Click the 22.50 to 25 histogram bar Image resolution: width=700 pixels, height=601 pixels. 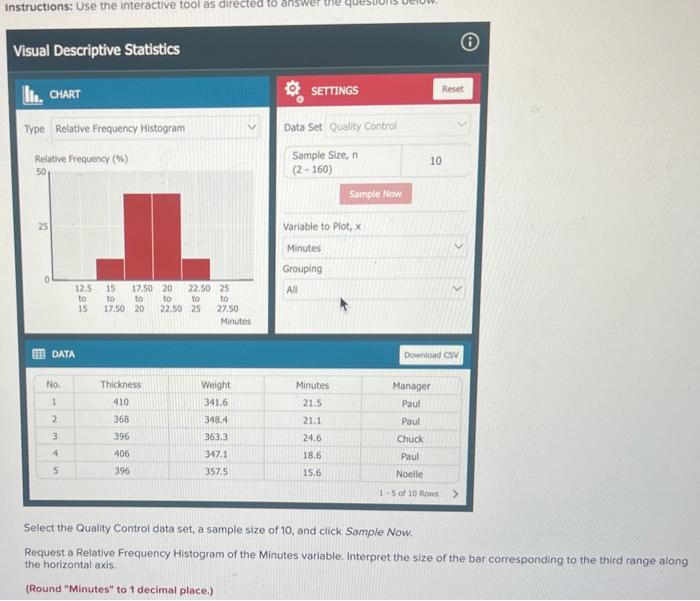pos(196,269)
